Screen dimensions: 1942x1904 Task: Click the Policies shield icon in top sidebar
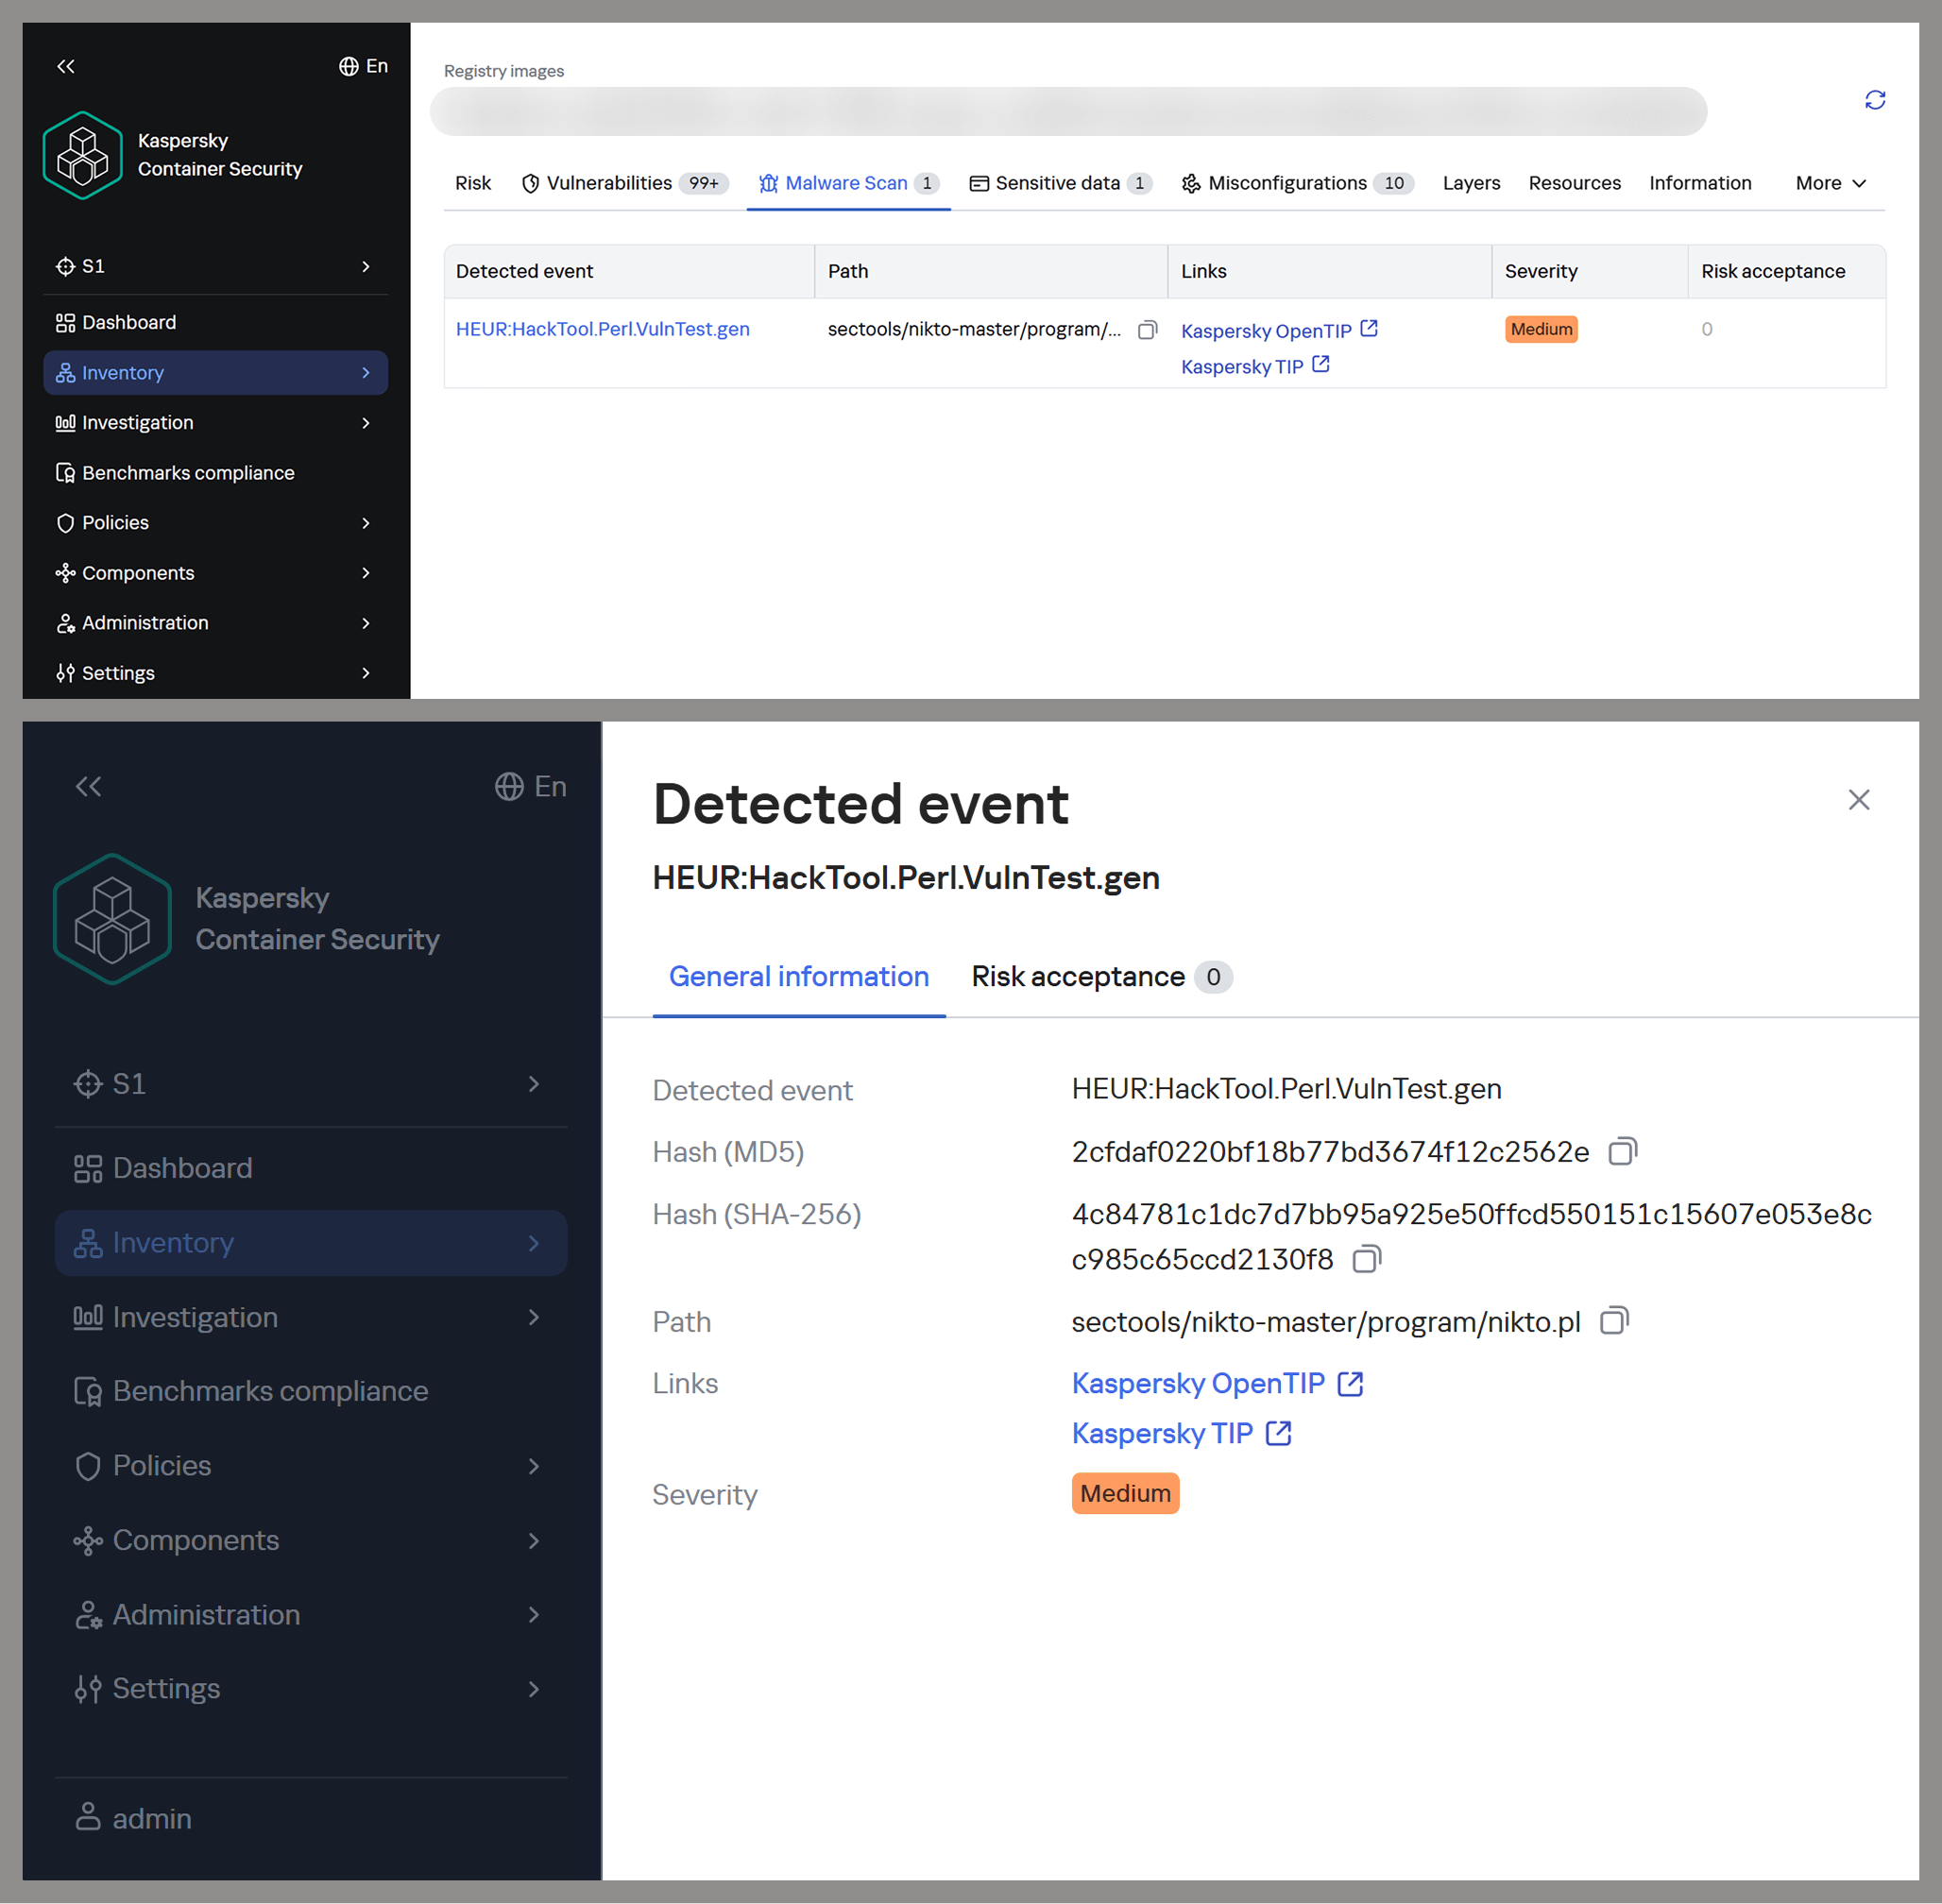pos(65,522)
